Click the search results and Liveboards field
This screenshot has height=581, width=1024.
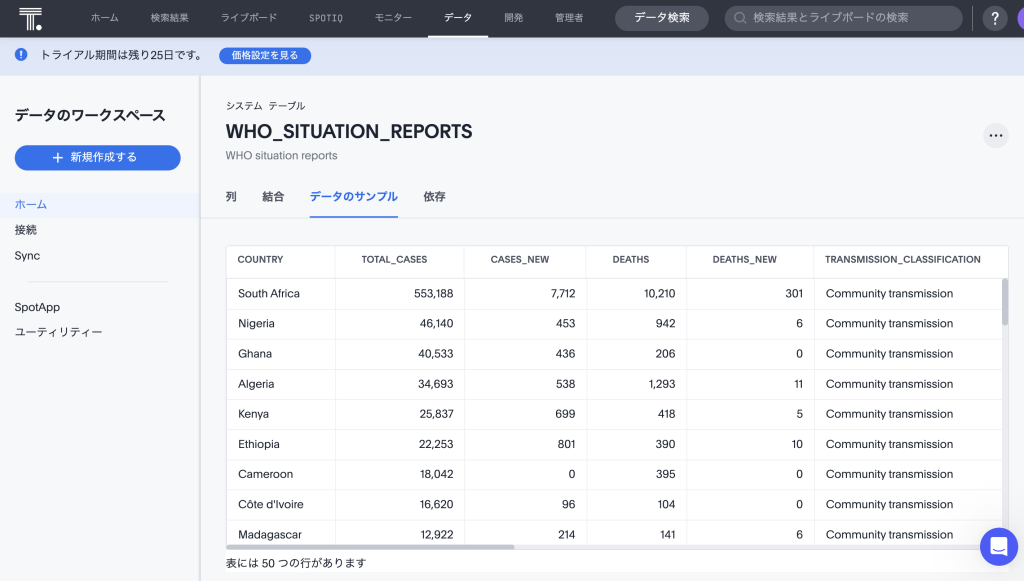(850, 18)
